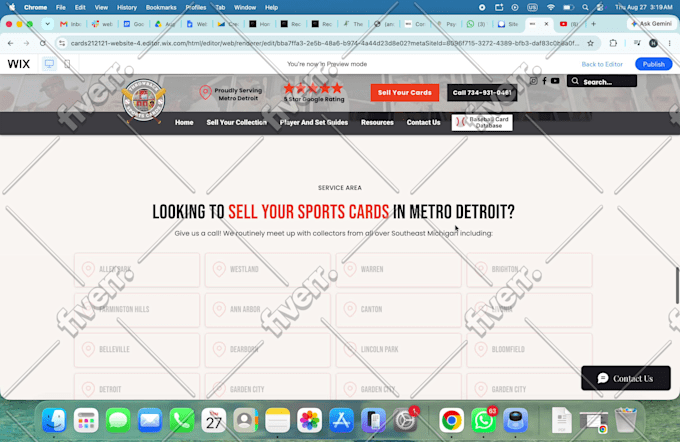Viewport: 680px width, 442px height.
Task: Open Chrome three-dot menu
Action: click(670, 43)
